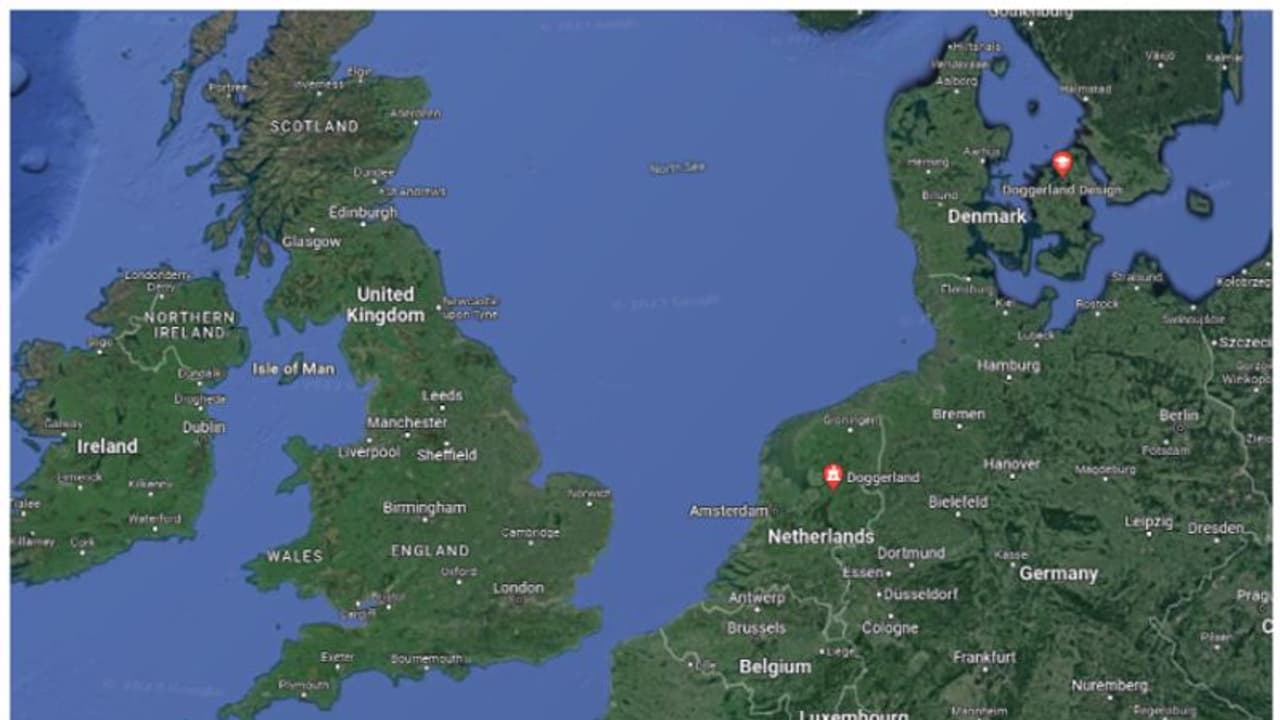The image size is (1280, 720).
Task: Click the Manchester city label
Action: [x=407, y=423]
